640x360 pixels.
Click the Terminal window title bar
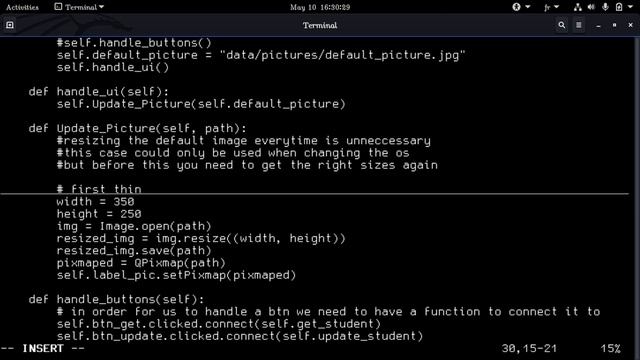(x=320, y=25)
